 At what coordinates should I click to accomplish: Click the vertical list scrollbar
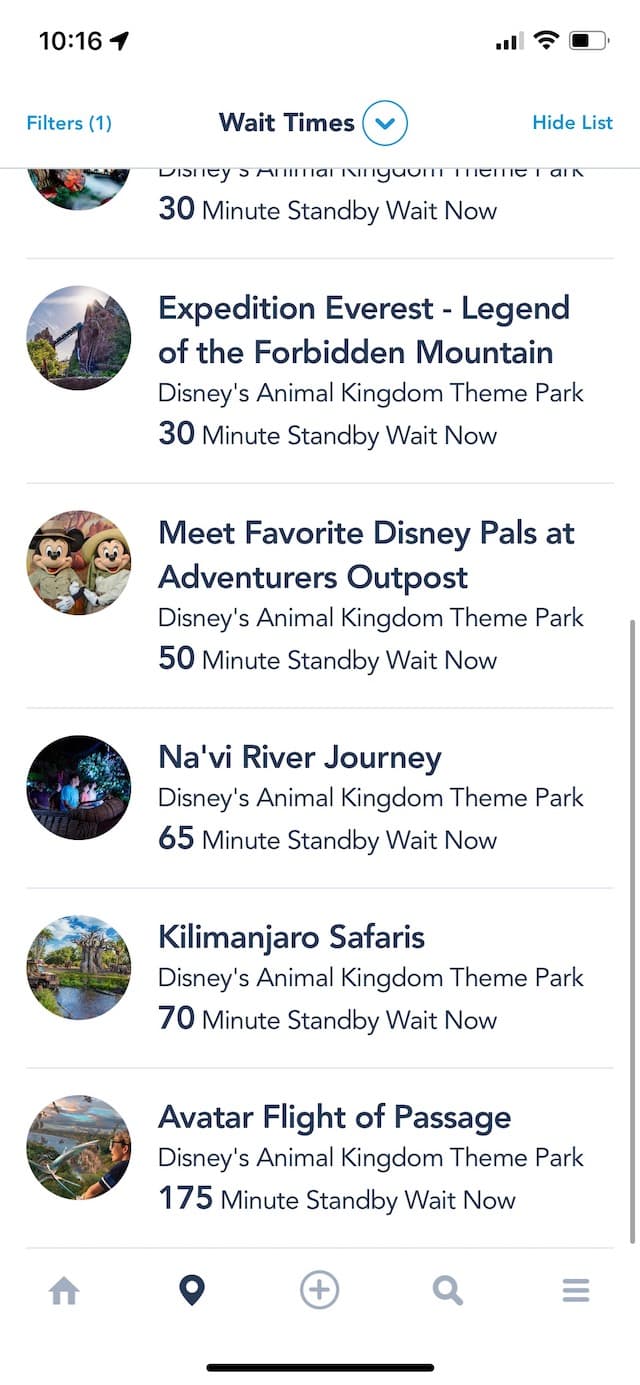[x=633, y=931]
